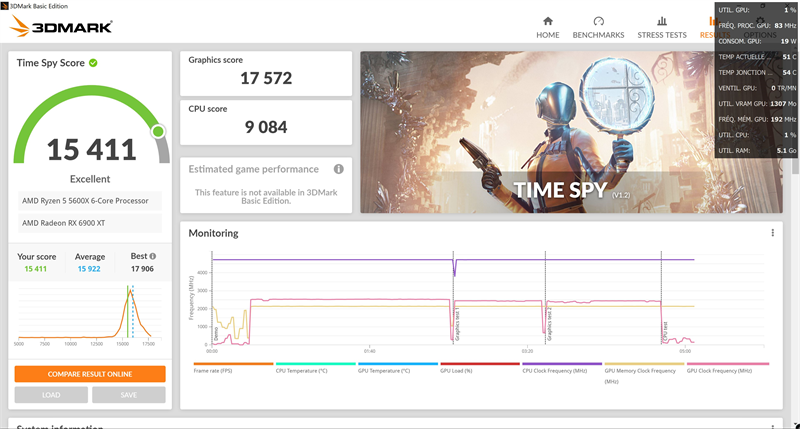Image resolution: width=800 pixels, height=429 pixels.
Task: Open the Stress Tests chart icon
Action: 662,21
